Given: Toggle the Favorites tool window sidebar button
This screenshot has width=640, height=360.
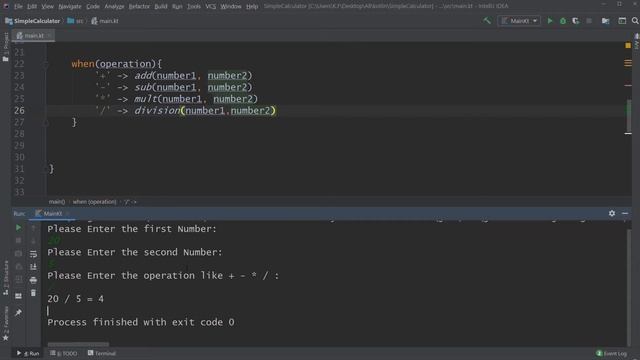Looking at the screenshot, I should 5,324.
